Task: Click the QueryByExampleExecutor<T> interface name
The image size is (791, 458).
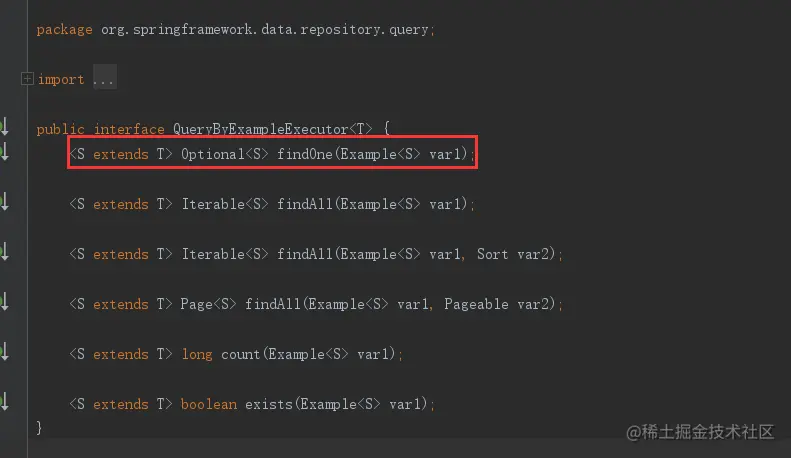Action: (273, 129)
